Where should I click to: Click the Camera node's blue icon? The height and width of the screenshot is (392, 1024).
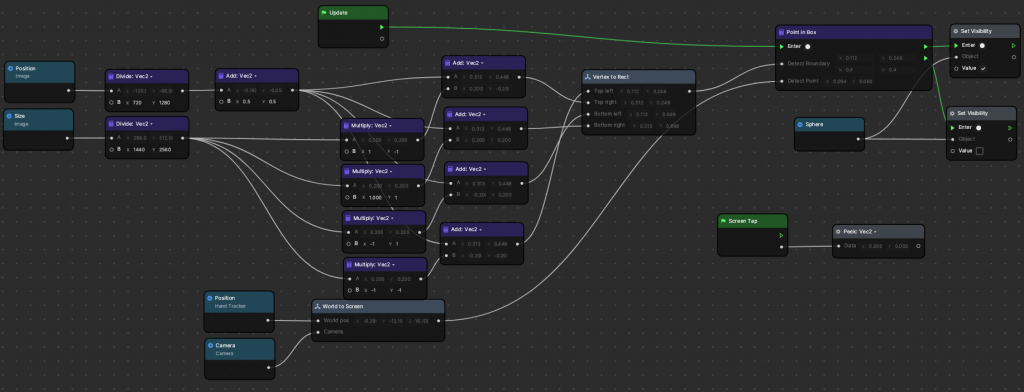210,345
